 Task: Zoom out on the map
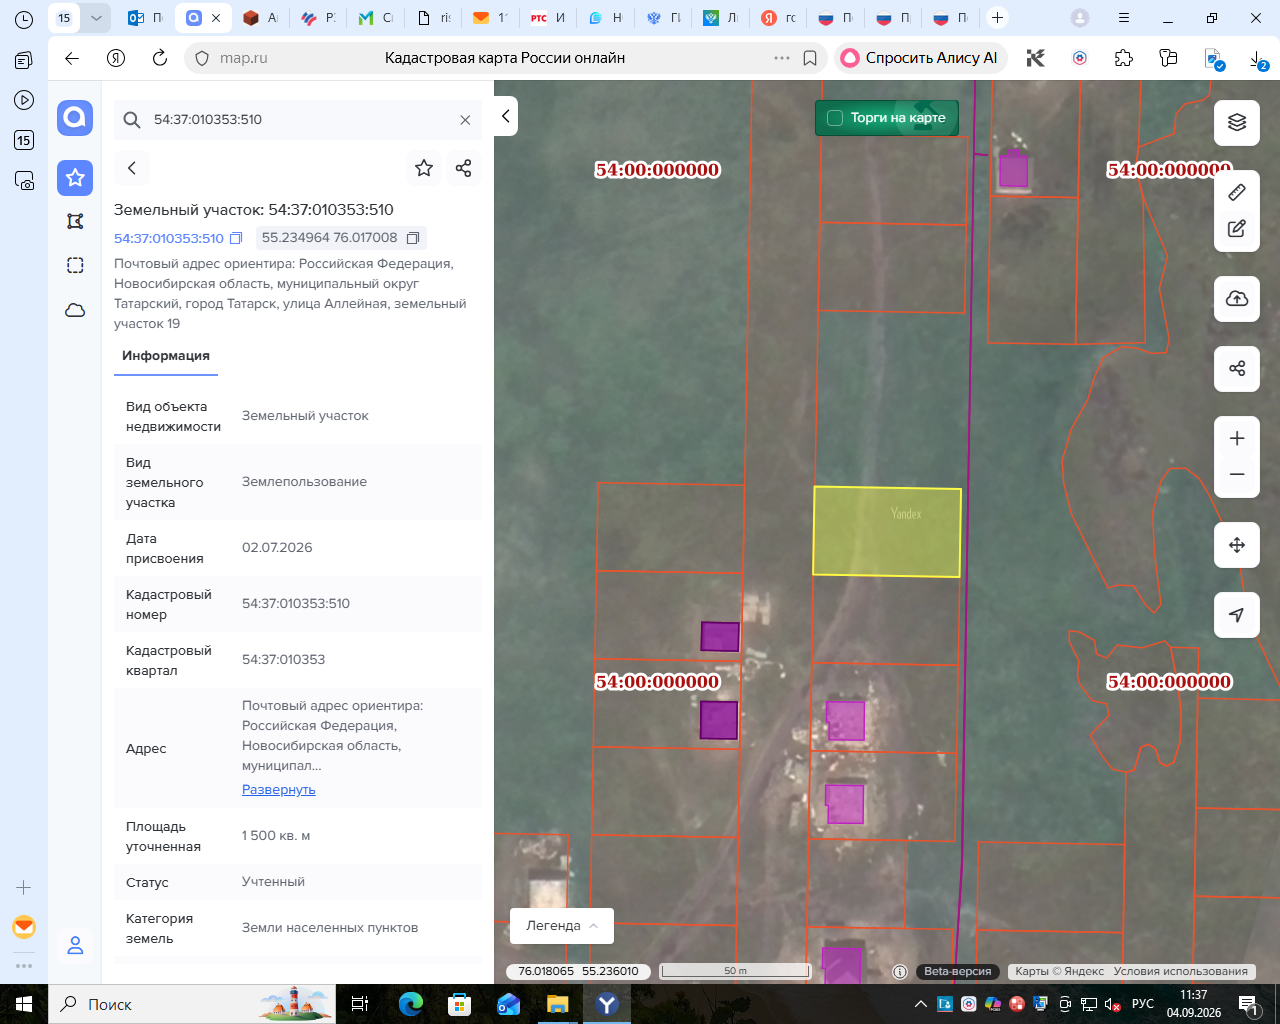click(x=1237, y=475)
